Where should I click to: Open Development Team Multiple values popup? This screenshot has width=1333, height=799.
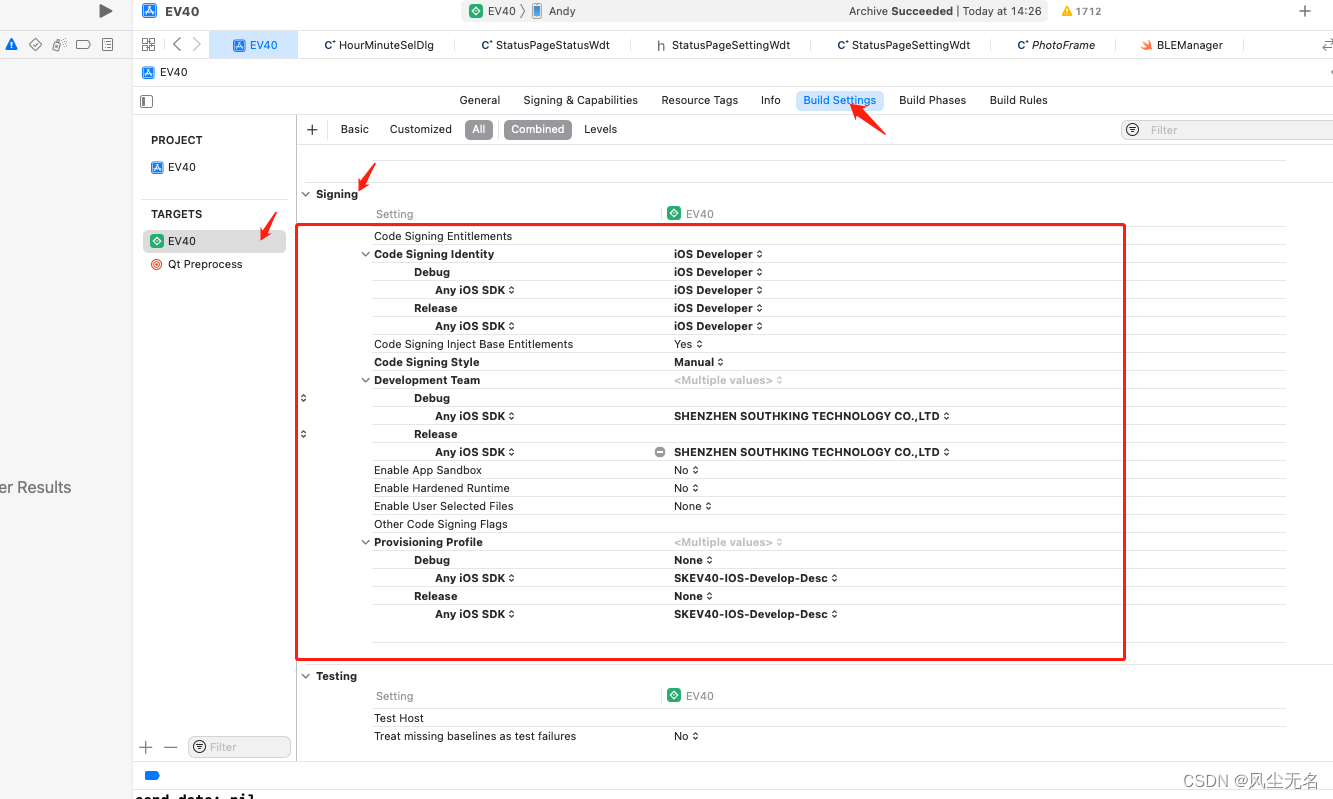[x=728, y=380]
